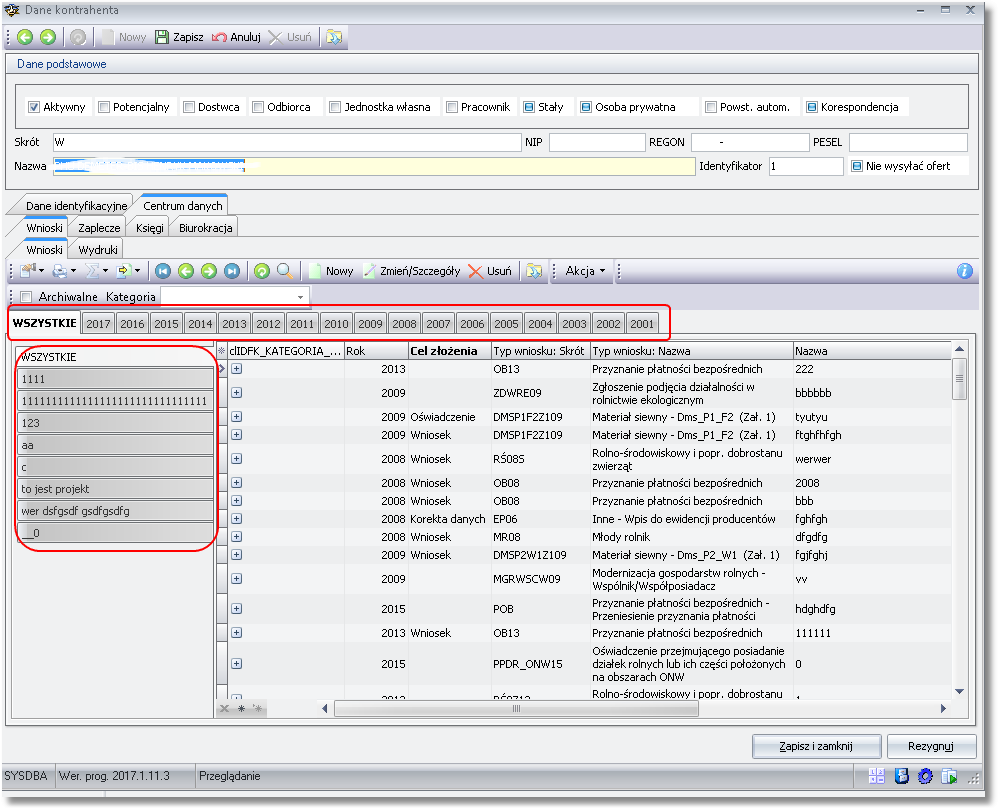This screenshot has width=999, height=811.
Task: Enable the Archiwalne filter checkbox
Action: click(x=26, y=297)
